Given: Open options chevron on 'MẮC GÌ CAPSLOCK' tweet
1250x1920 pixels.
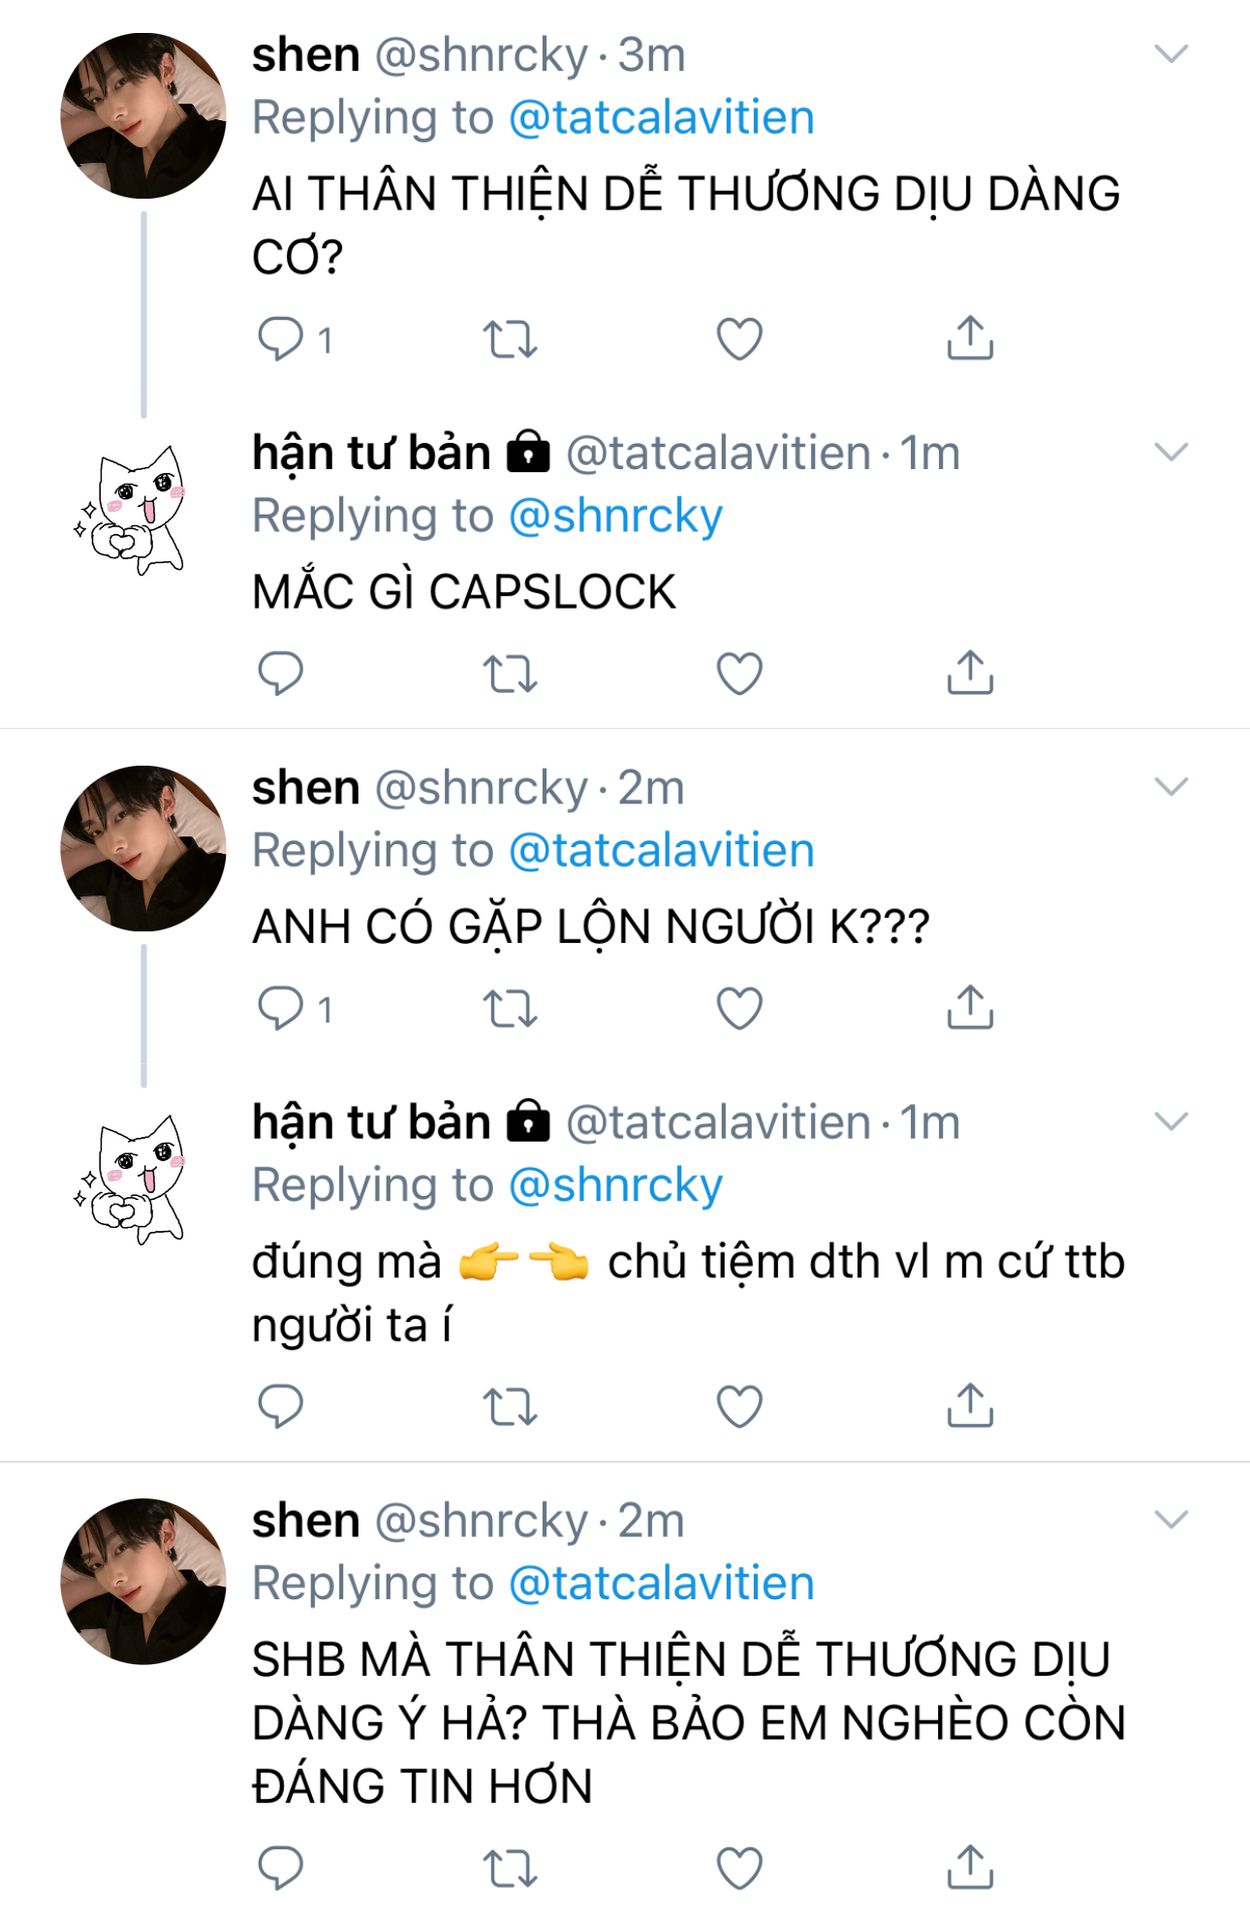Looking at the screenshot, I should (1171, 452).
